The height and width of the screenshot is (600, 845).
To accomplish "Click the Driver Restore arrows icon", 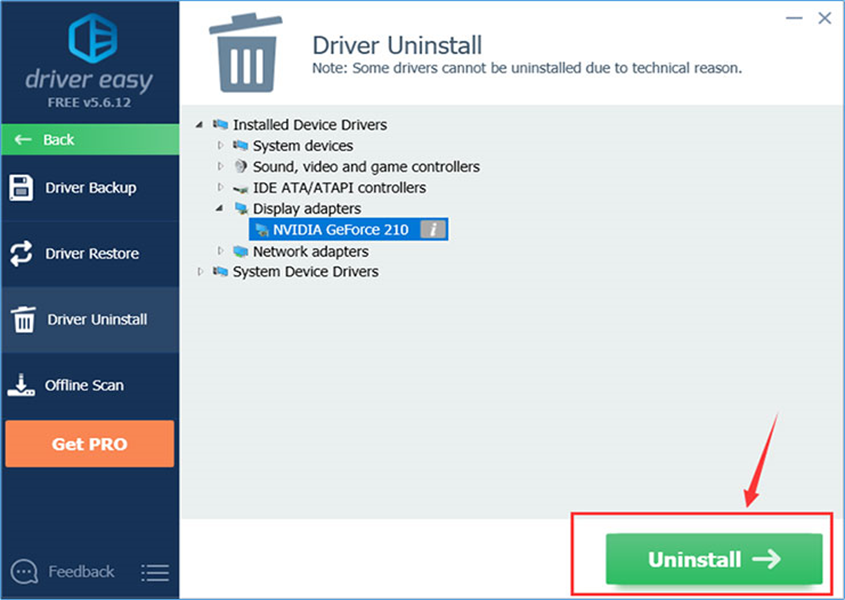I will [x=21, y=253].
